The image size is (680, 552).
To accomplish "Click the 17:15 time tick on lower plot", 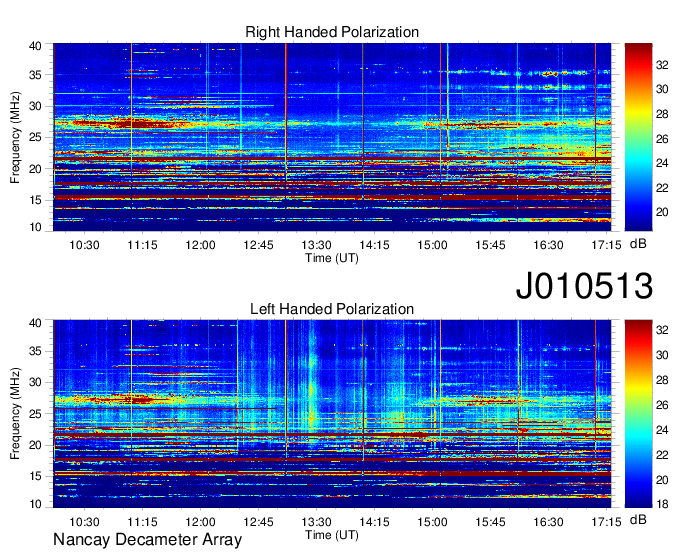I will click(606, 522).
